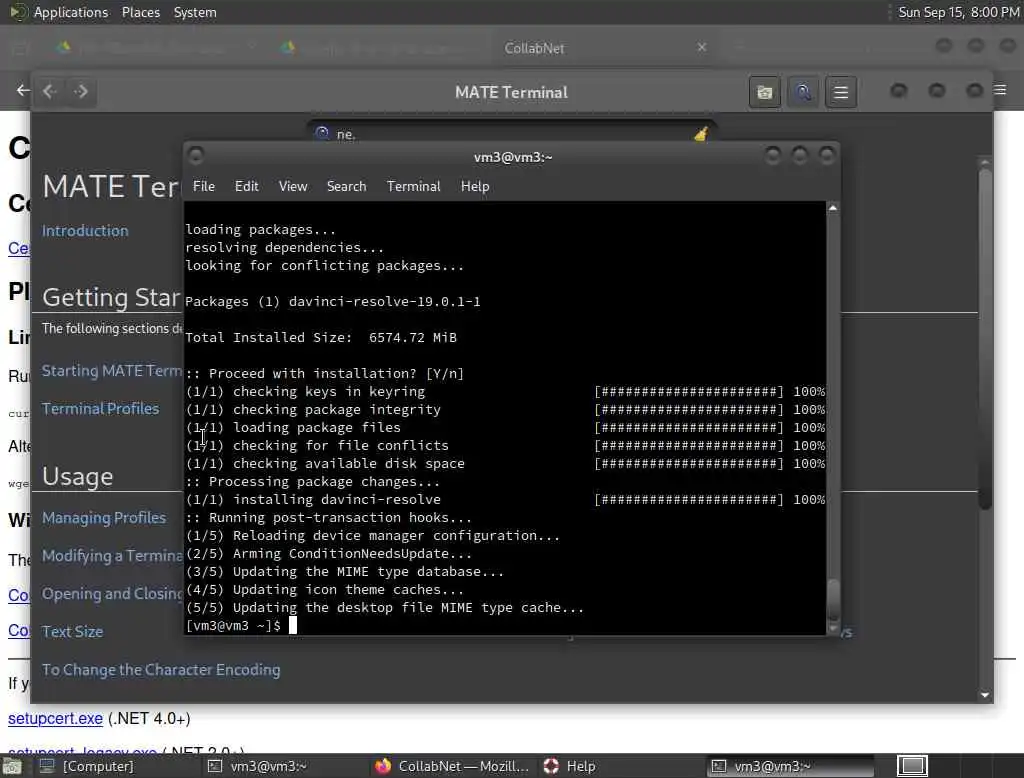The height and width of the screenshot is (778, 1024).
Task: Click the search icon in Help viewer
Action: click(x=803, y=92)
